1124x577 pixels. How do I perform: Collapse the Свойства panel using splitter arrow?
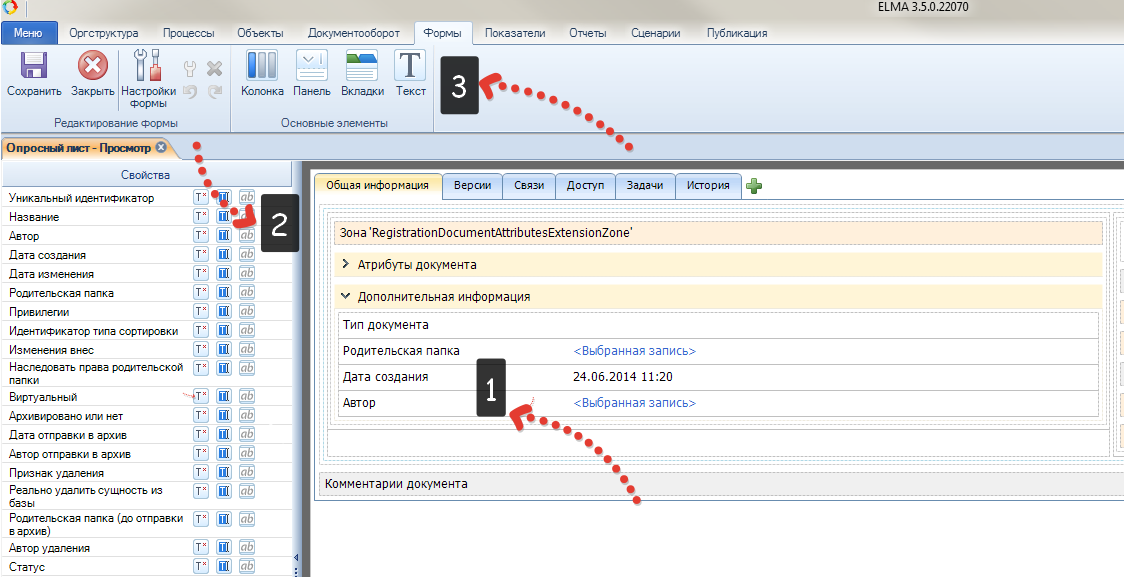point(295,558)
